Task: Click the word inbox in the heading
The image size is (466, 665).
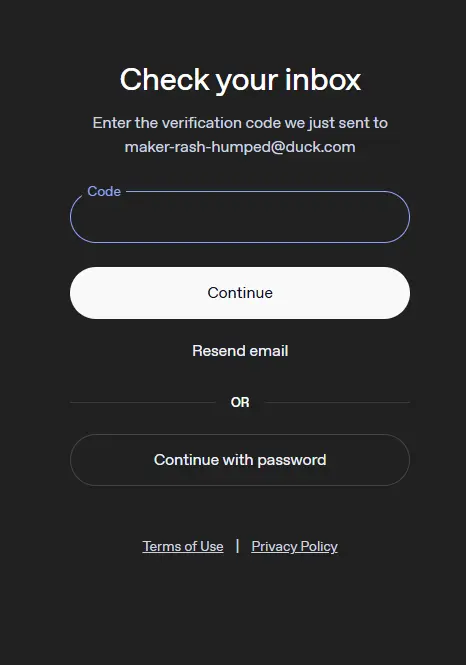Action: tap(323, 79)
